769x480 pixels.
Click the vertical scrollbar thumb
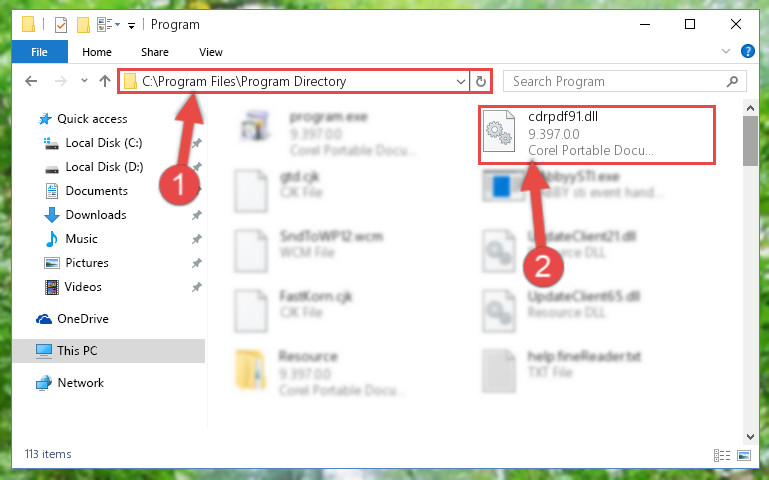(750, 141)
